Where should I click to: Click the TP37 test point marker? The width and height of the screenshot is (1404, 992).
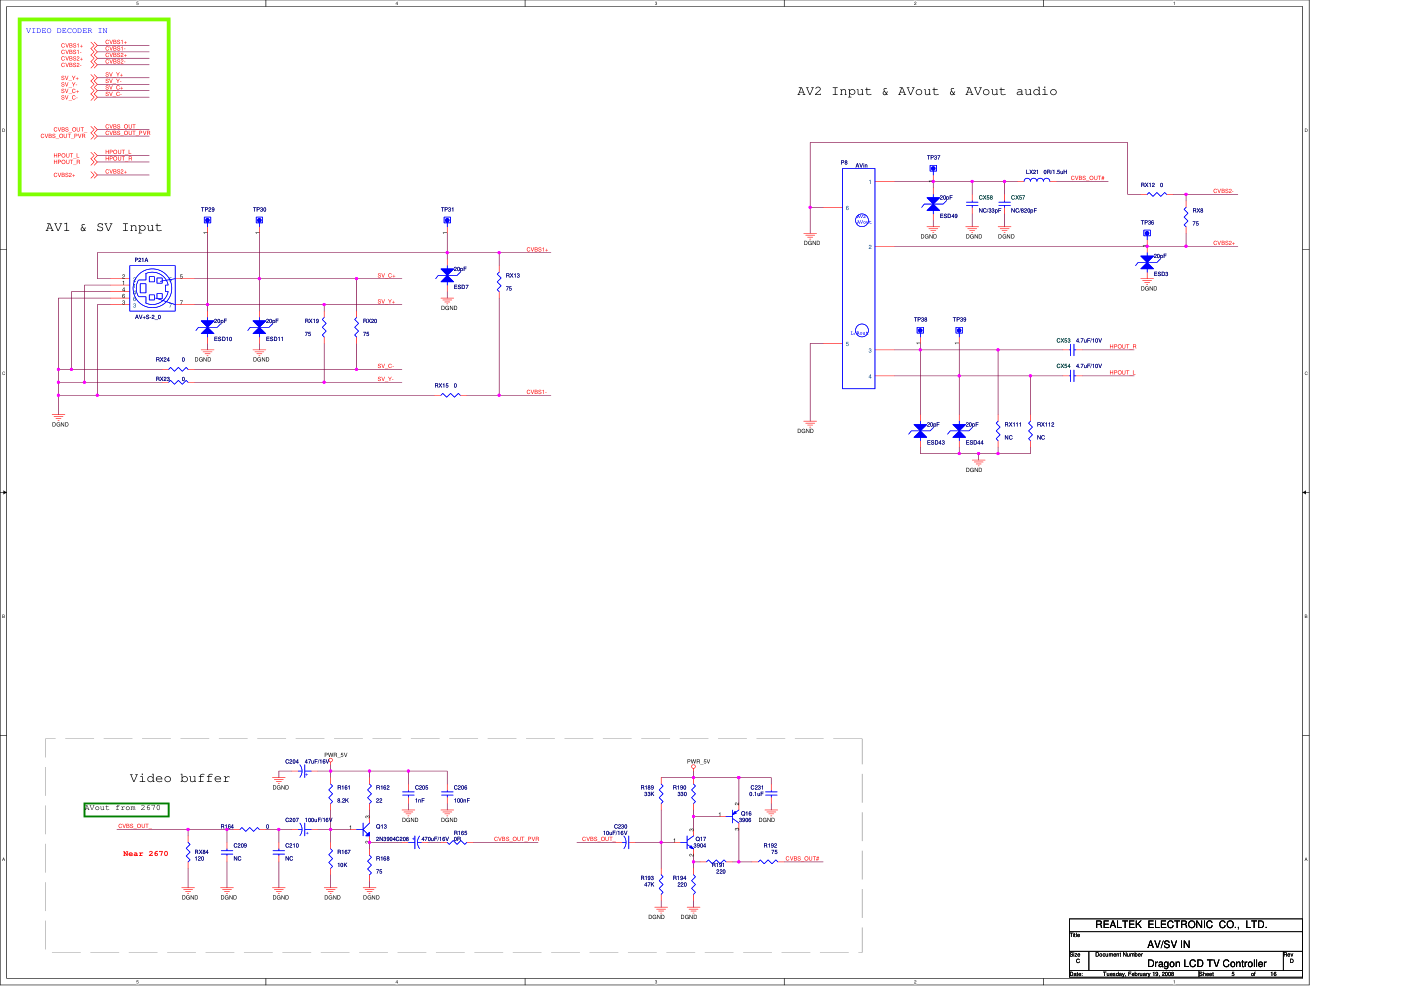[933, 168]
